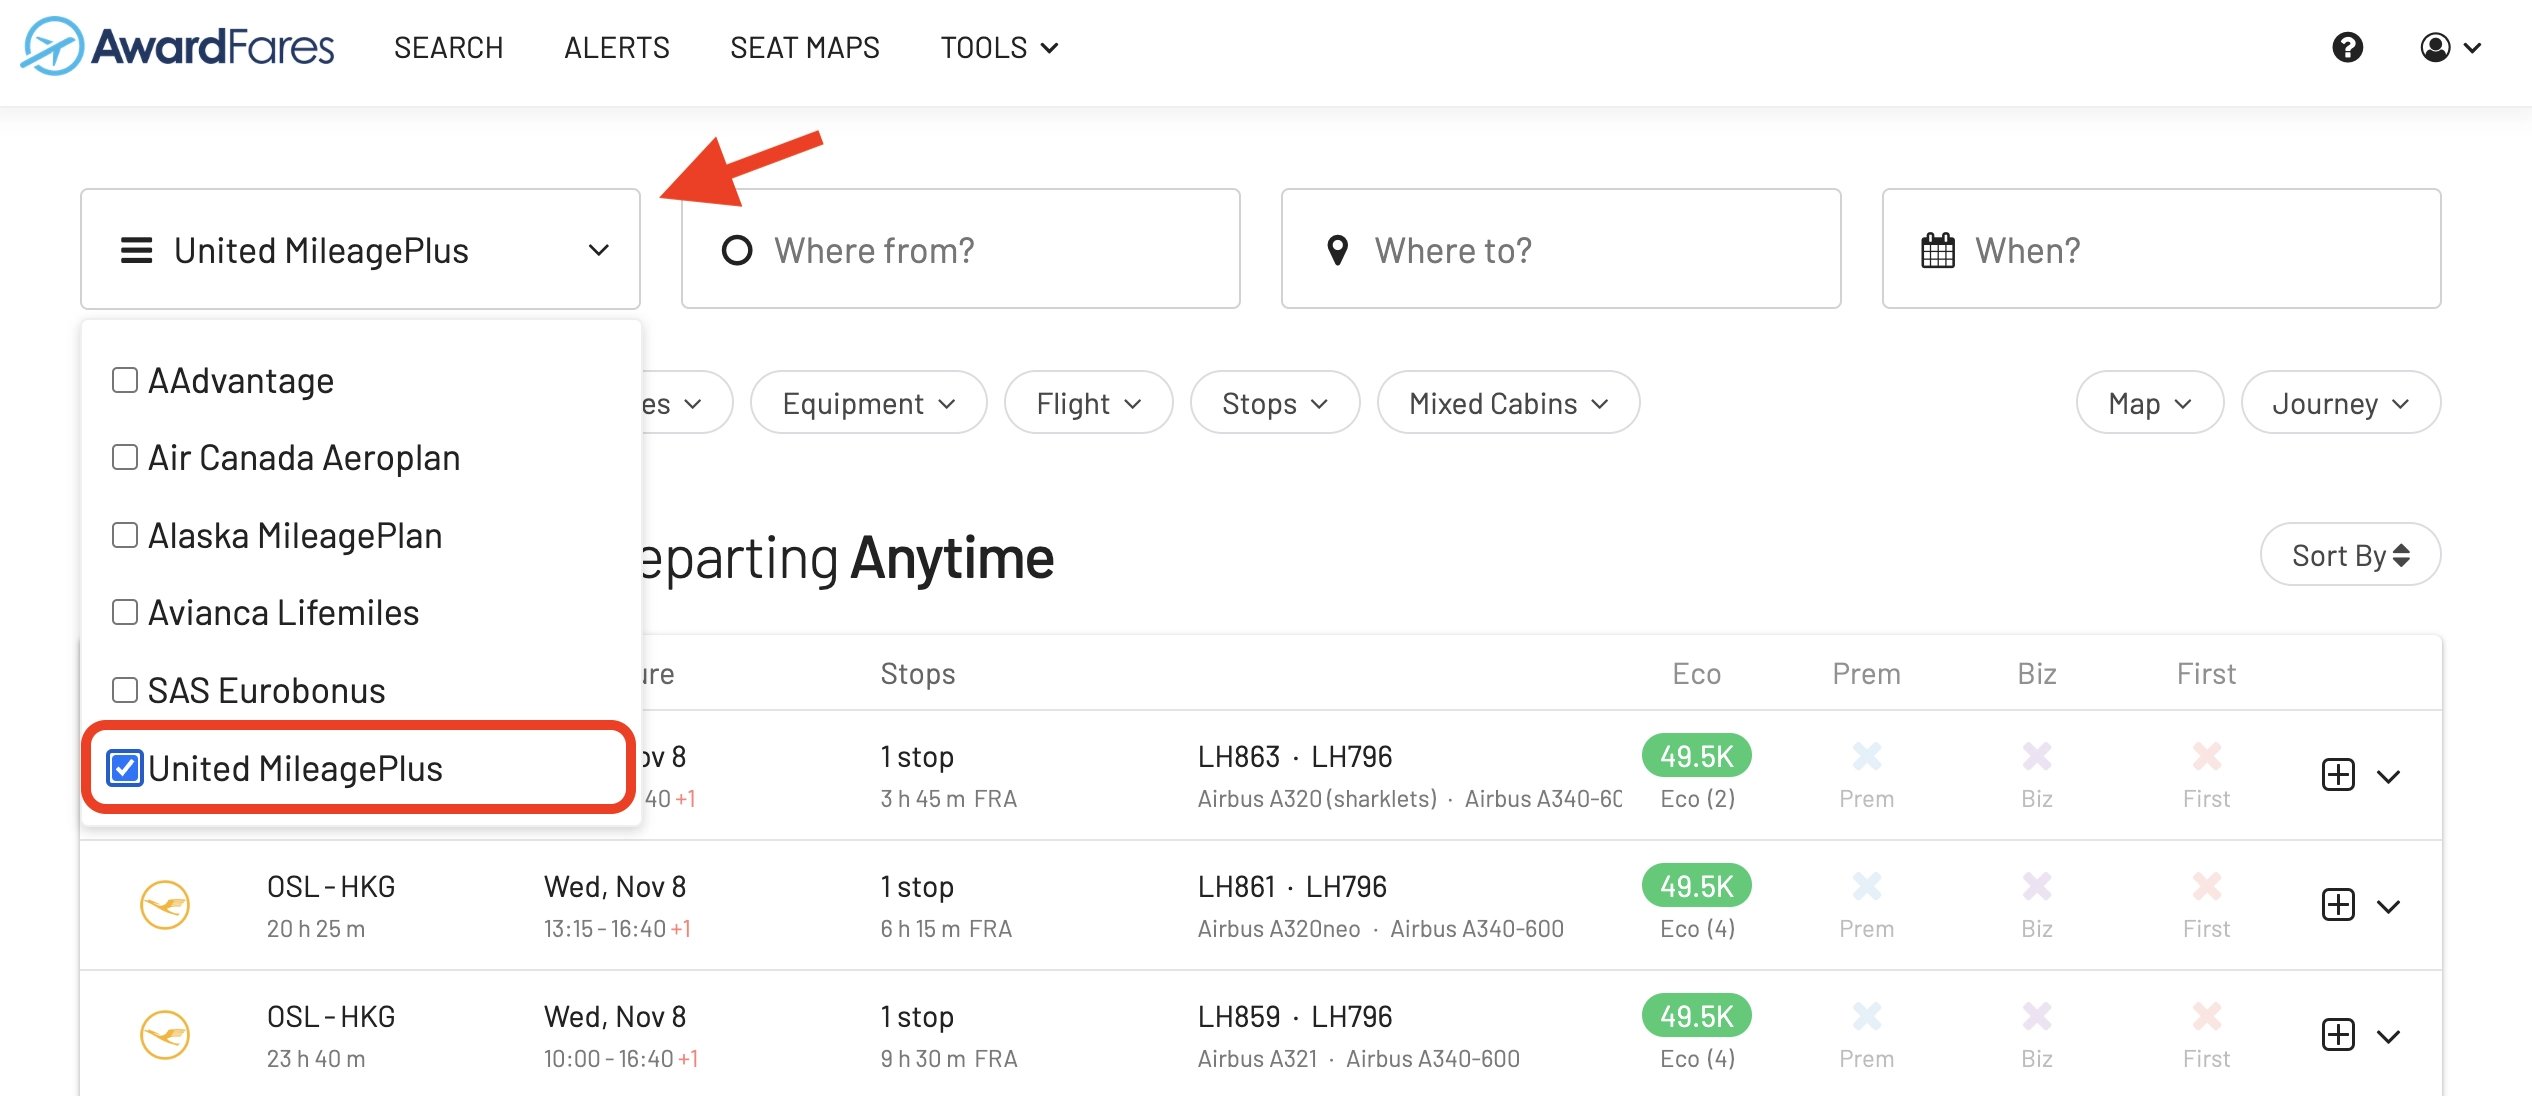The image size is (2532, 1096).
Task: Click Prem unavailable X on LH861 row
Action: 1866,886
